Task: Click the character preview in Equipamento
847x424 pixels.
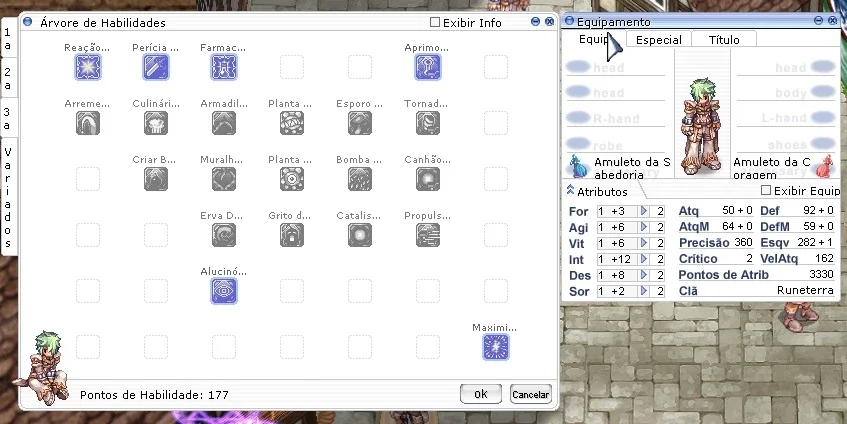Action: tap(702, 126)
